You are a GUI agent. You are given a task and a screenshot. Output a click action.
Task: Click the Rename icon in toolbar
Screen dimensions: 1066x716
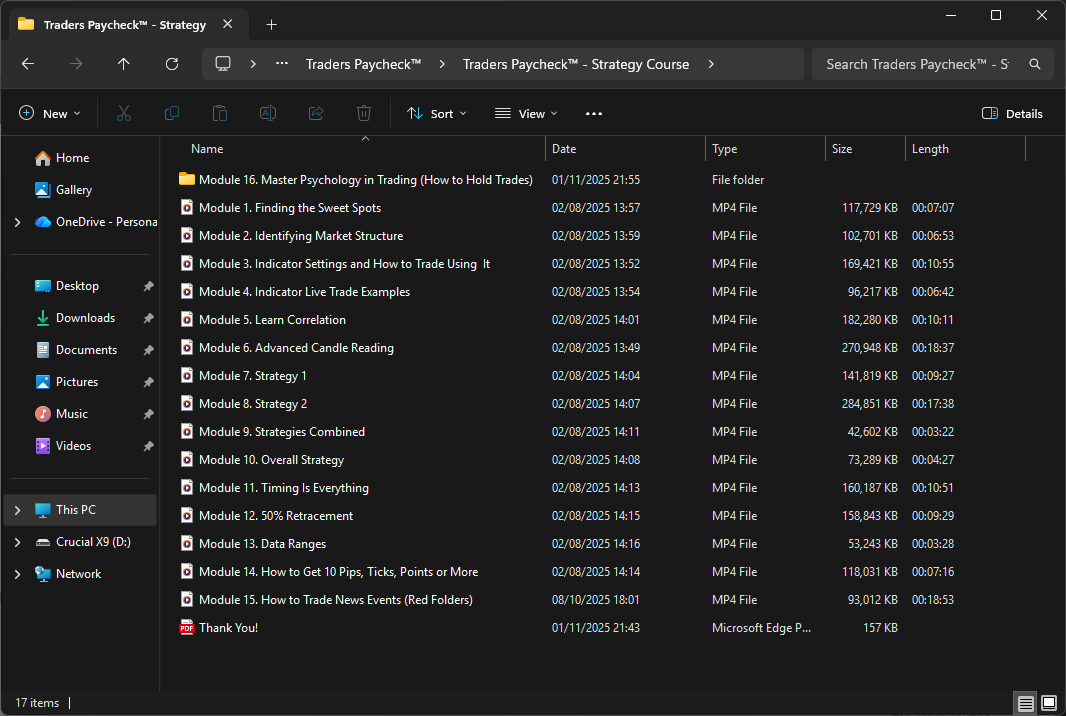268,114
